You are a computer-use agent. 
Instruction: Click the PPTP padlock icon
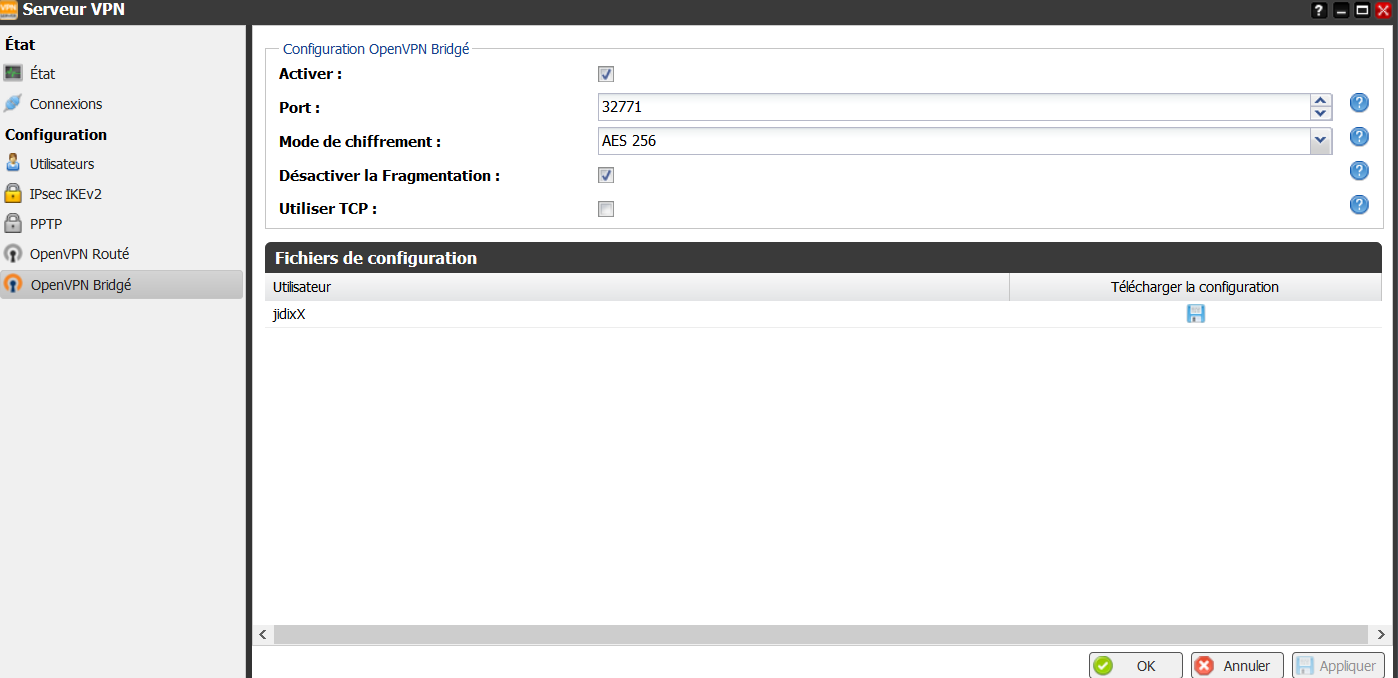point(13,223)
